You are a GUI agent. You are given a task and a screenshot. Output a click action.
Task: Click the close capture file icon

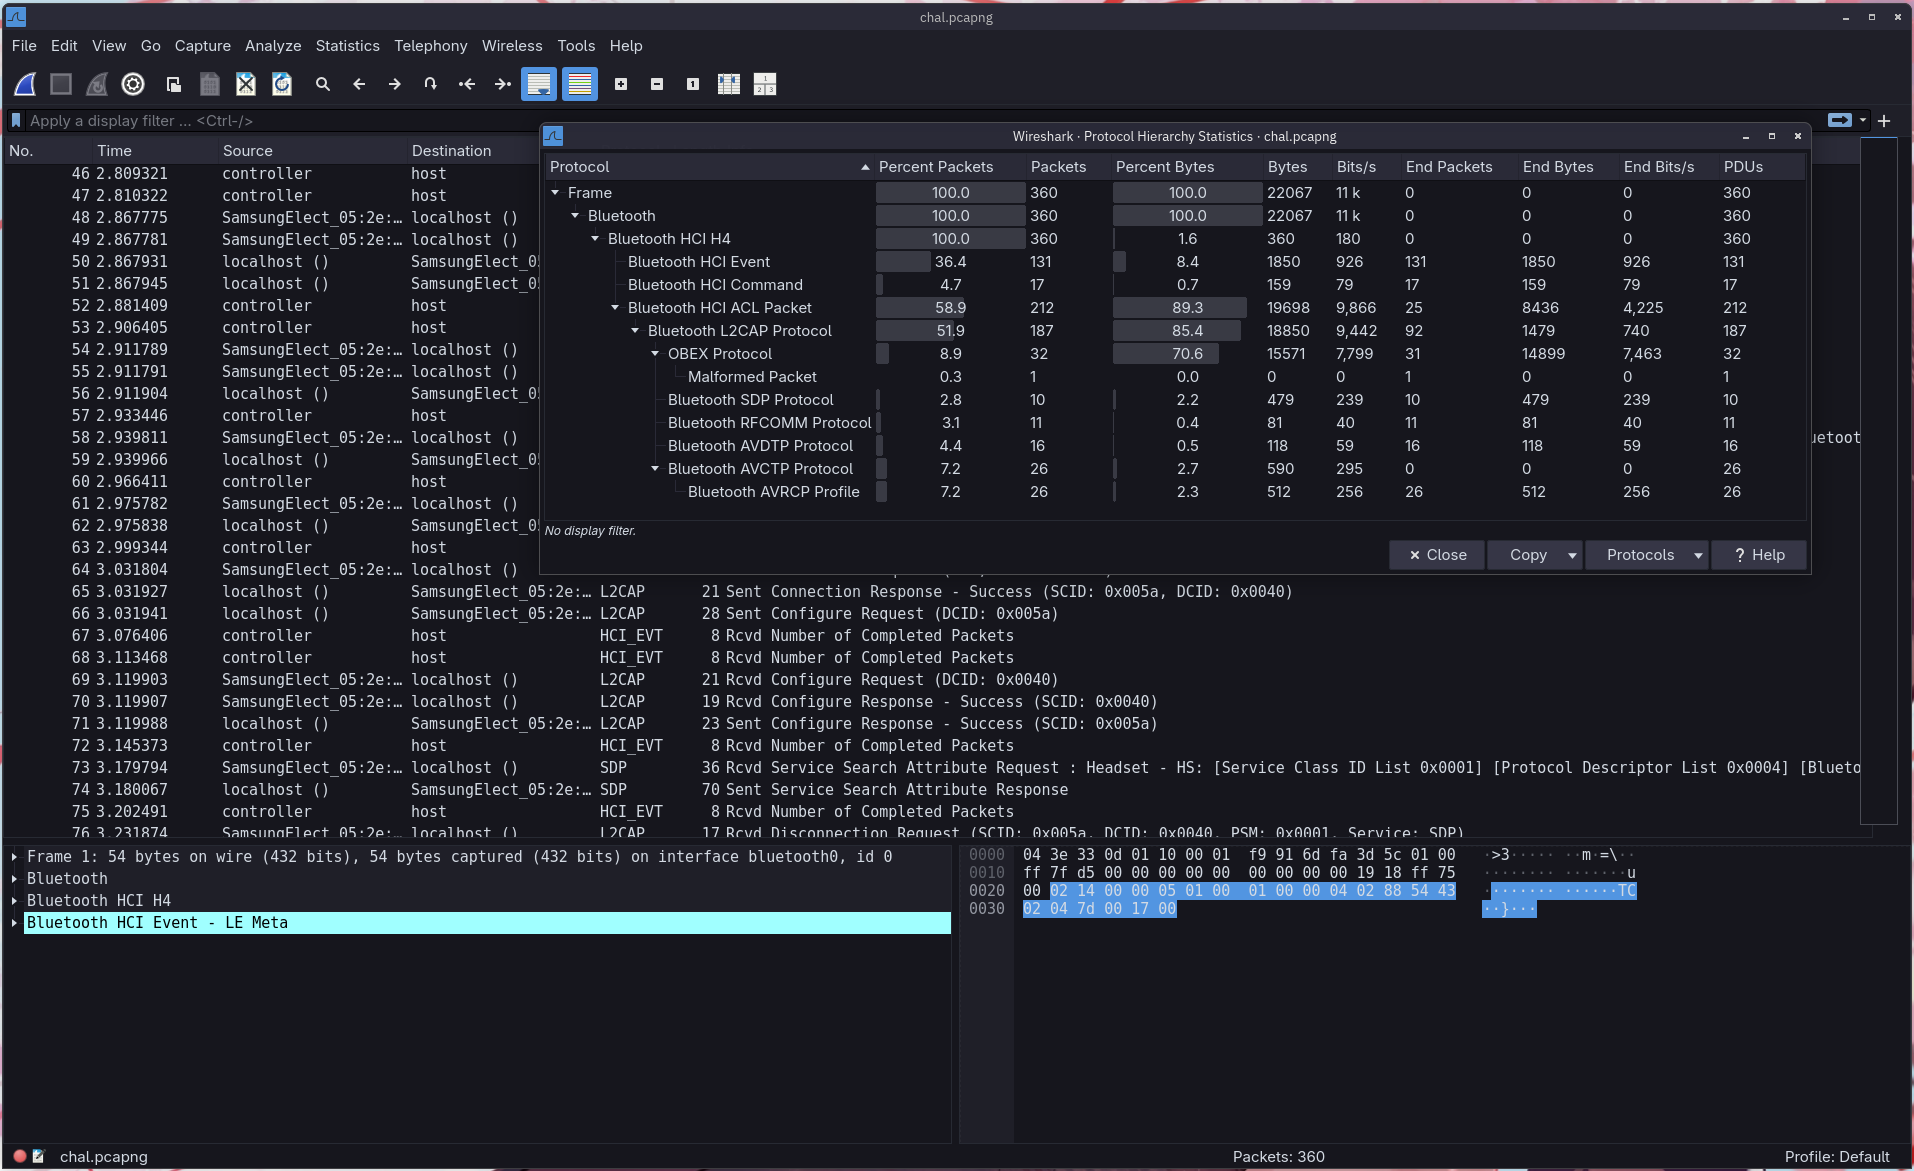[x=245, y=85]
